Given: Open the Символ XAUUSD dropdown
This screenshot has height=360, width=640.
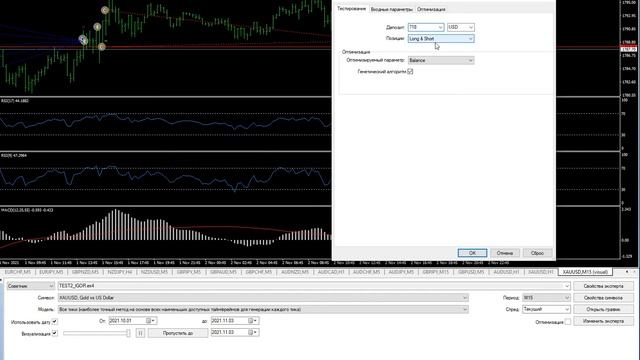Looking at the screenshot, I should pyautogui.click(x=263, y=298).
